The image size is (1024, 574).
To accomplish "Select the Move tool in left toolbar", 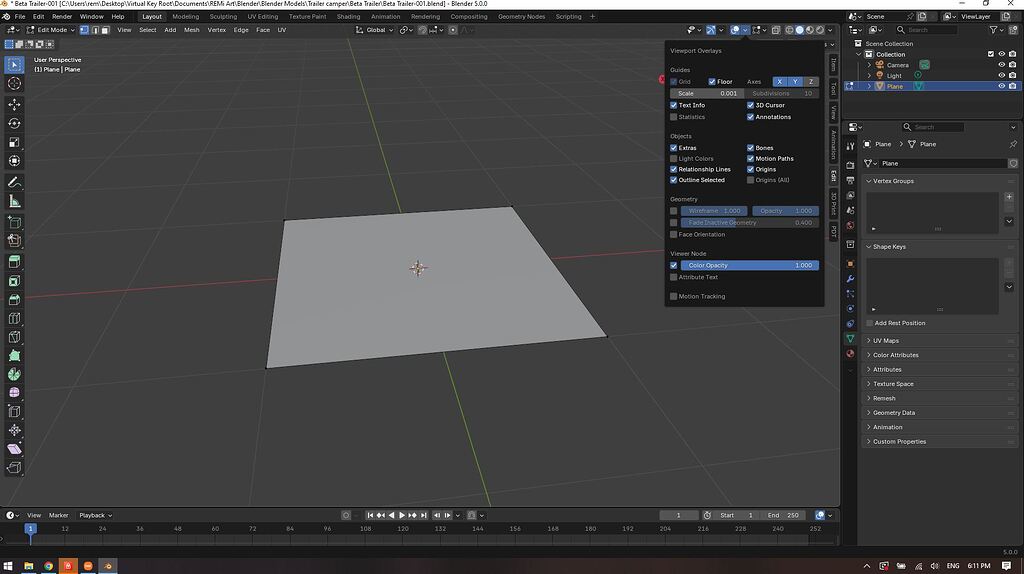I will point(14,104).
